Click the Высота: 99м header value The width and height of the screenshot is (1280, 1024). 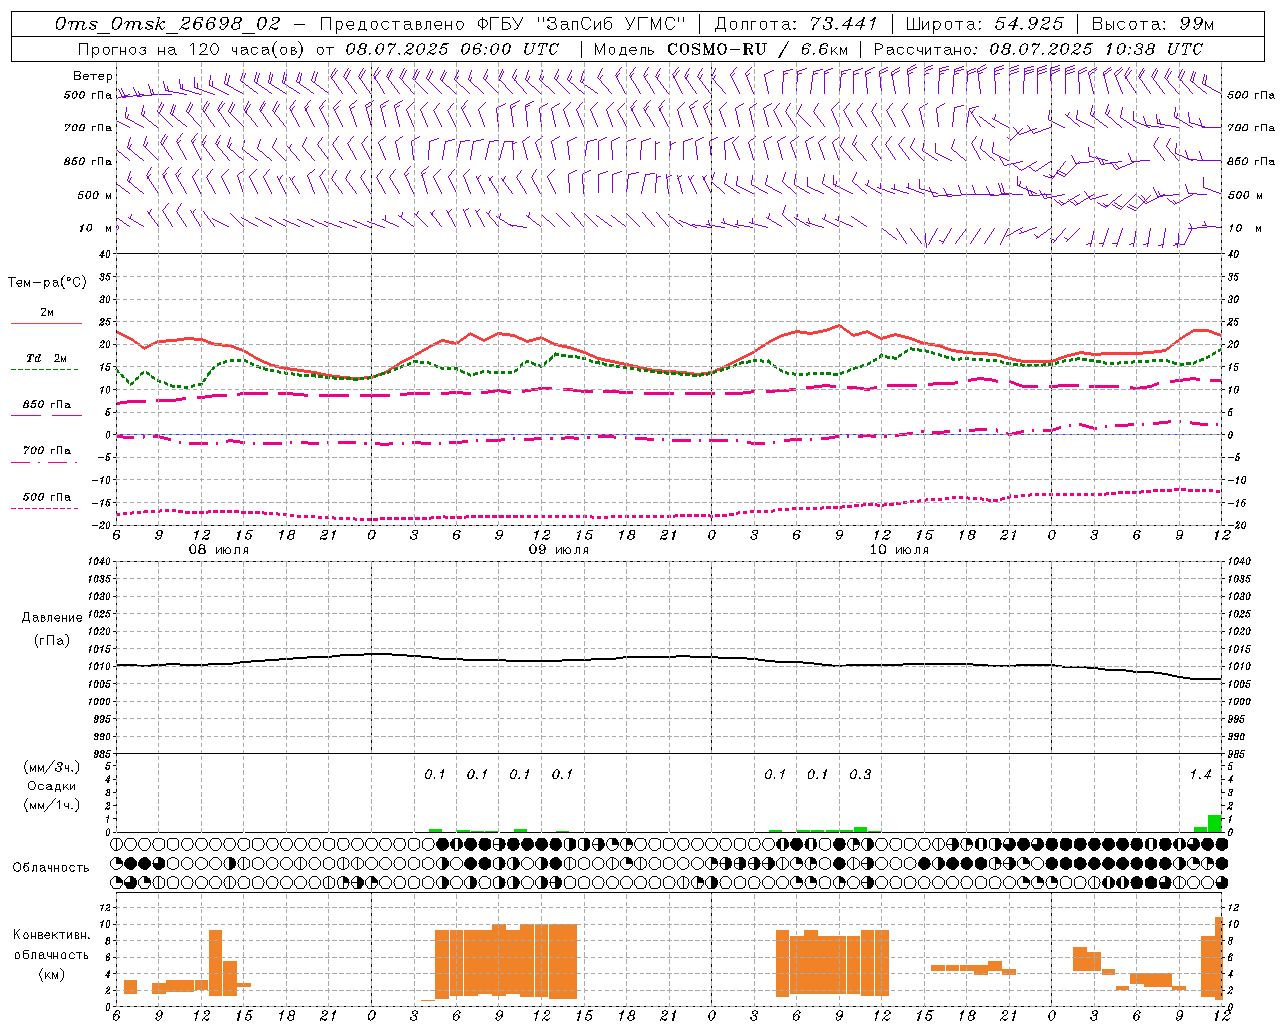pos(1153,24)
